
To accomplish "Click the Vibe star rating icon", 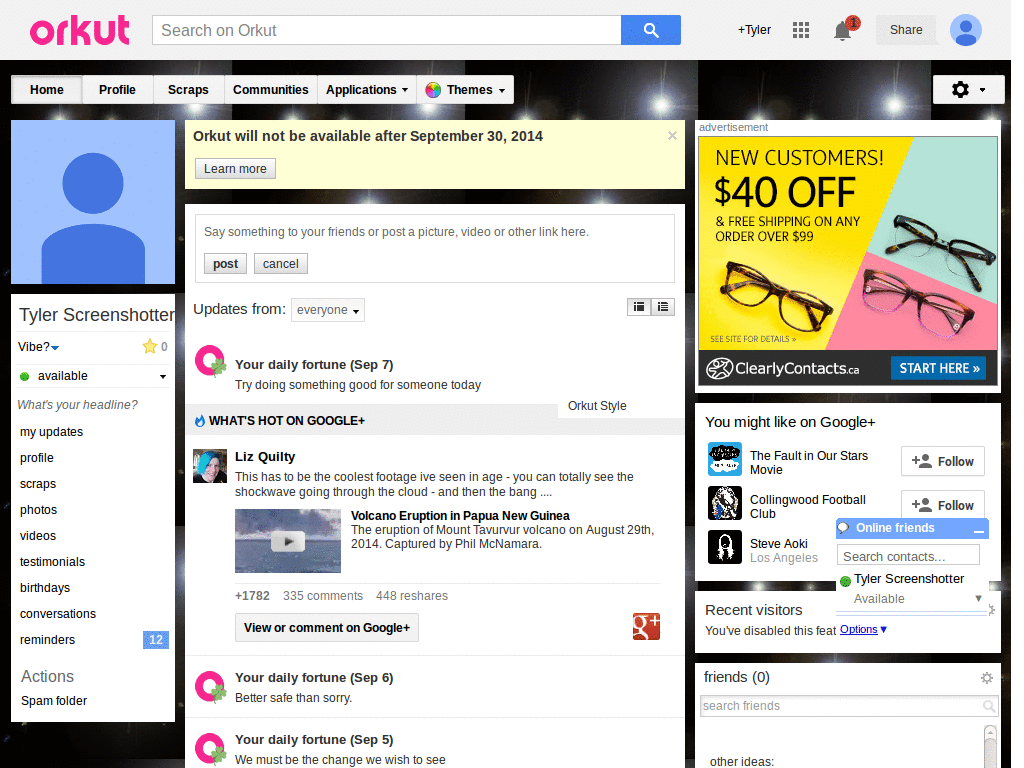I will coord(150,346).
